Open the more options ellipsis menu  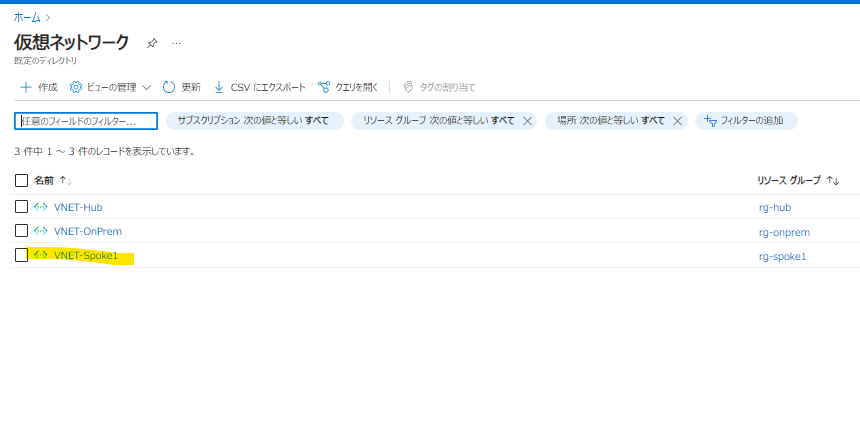176,43
